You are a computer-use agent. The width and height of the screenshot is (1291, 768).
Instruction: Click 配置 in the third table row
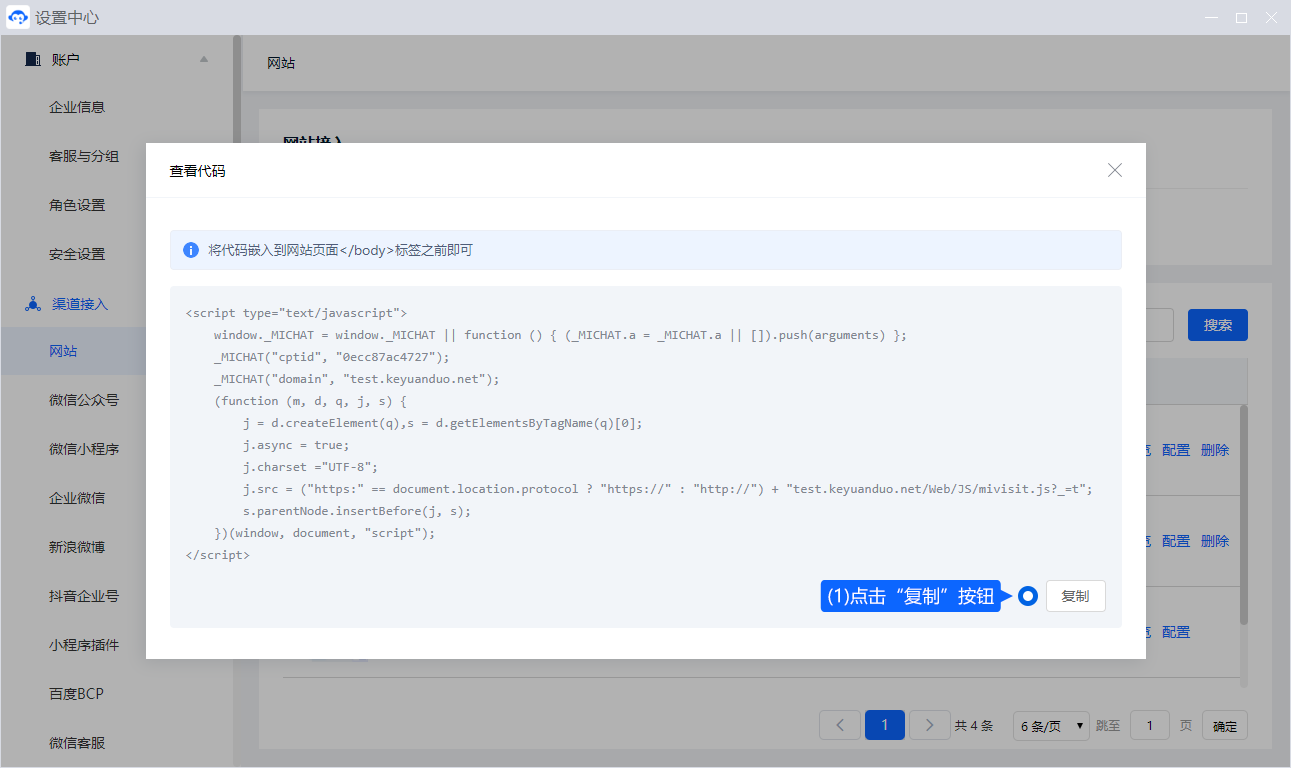[x=1176, y=632]
